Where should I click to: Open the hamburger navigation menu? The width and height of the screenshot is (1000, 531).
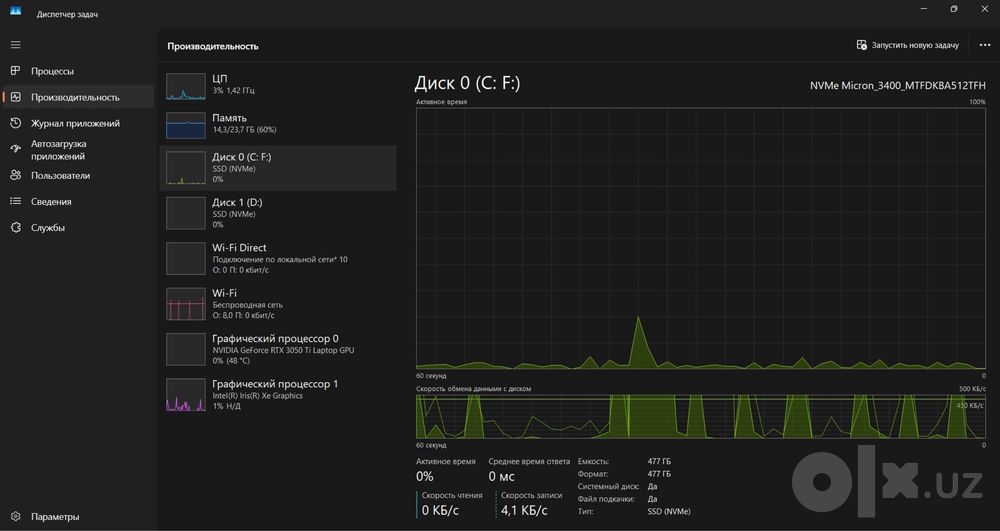16,45
